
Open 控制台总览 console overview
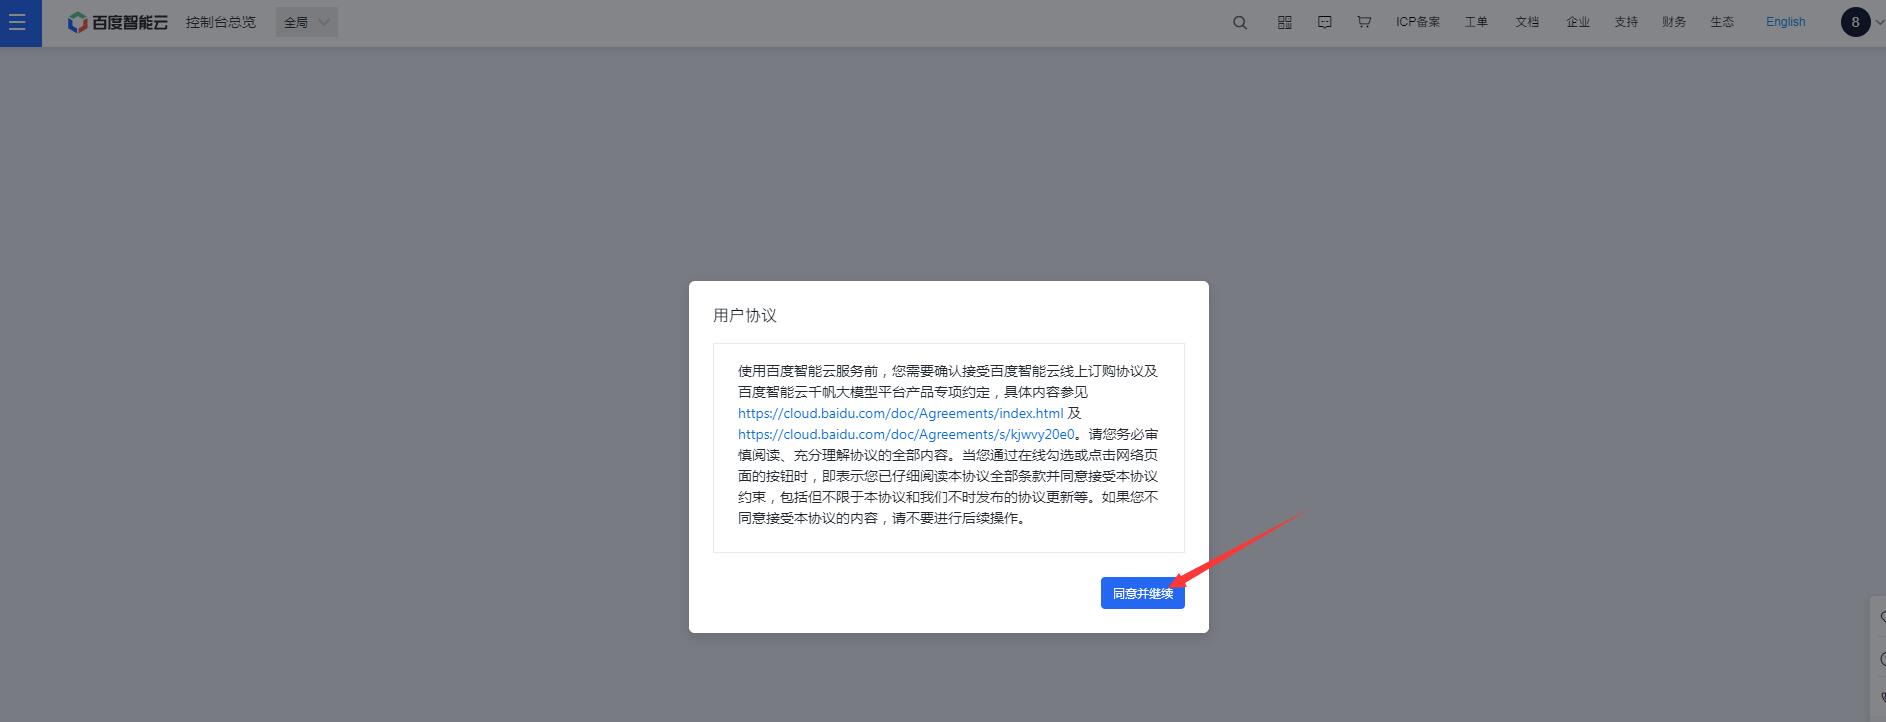click(220, 22)
